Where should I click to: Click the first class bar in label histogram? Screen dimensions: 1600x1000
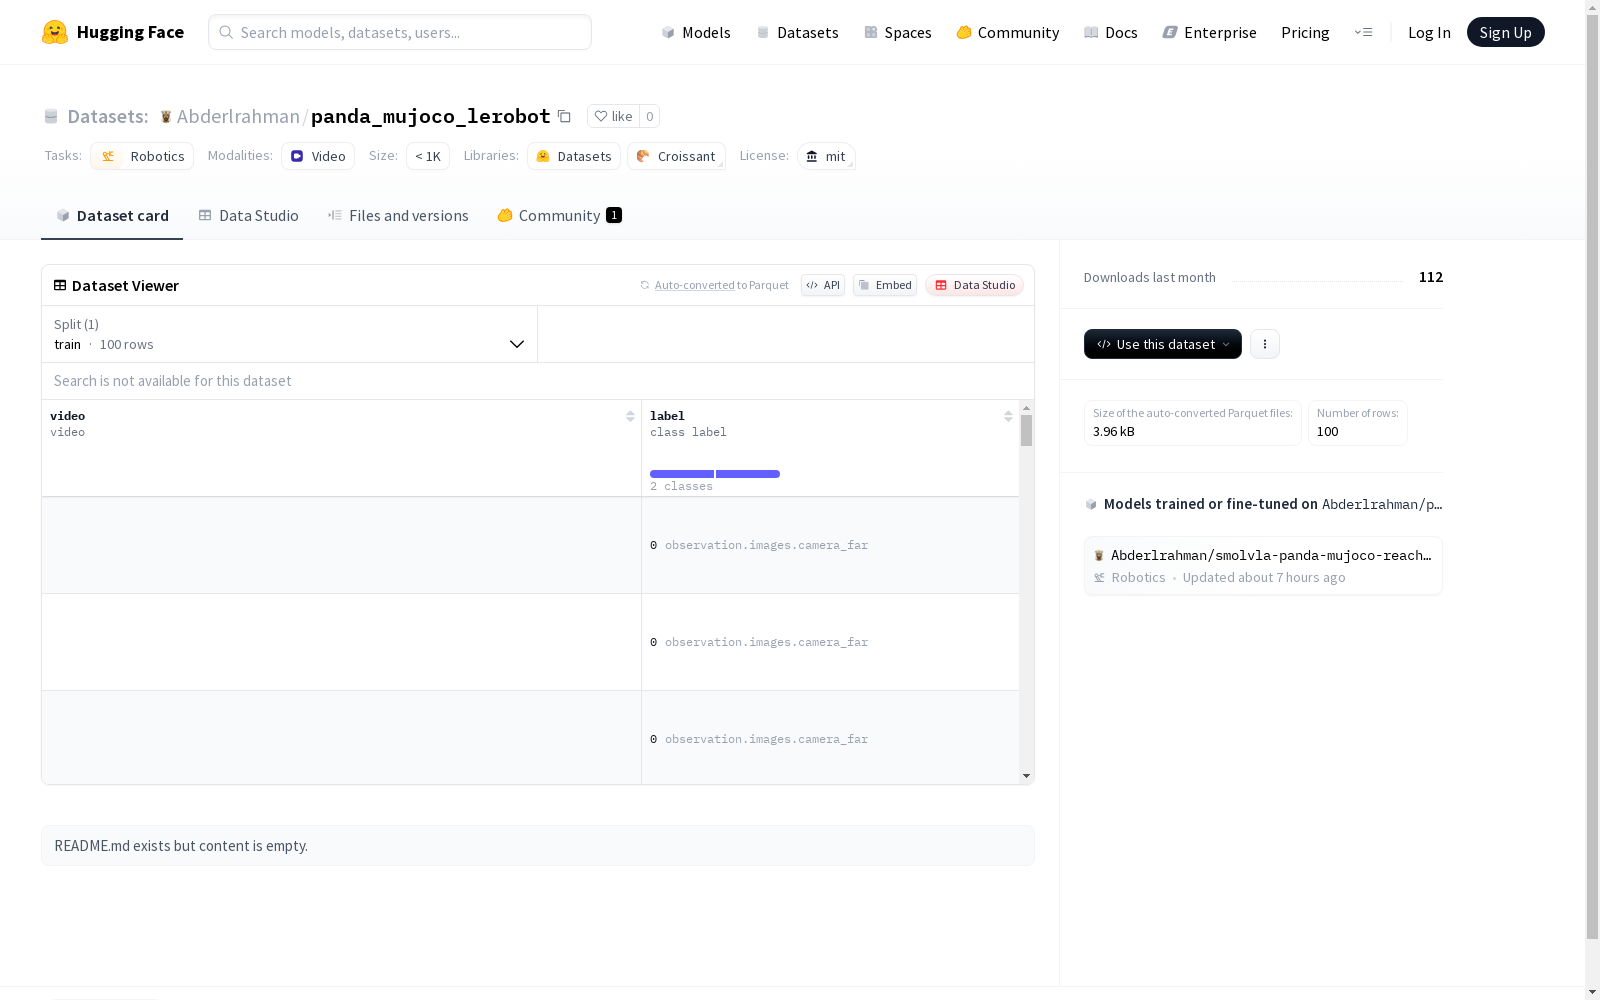[682, 474]
